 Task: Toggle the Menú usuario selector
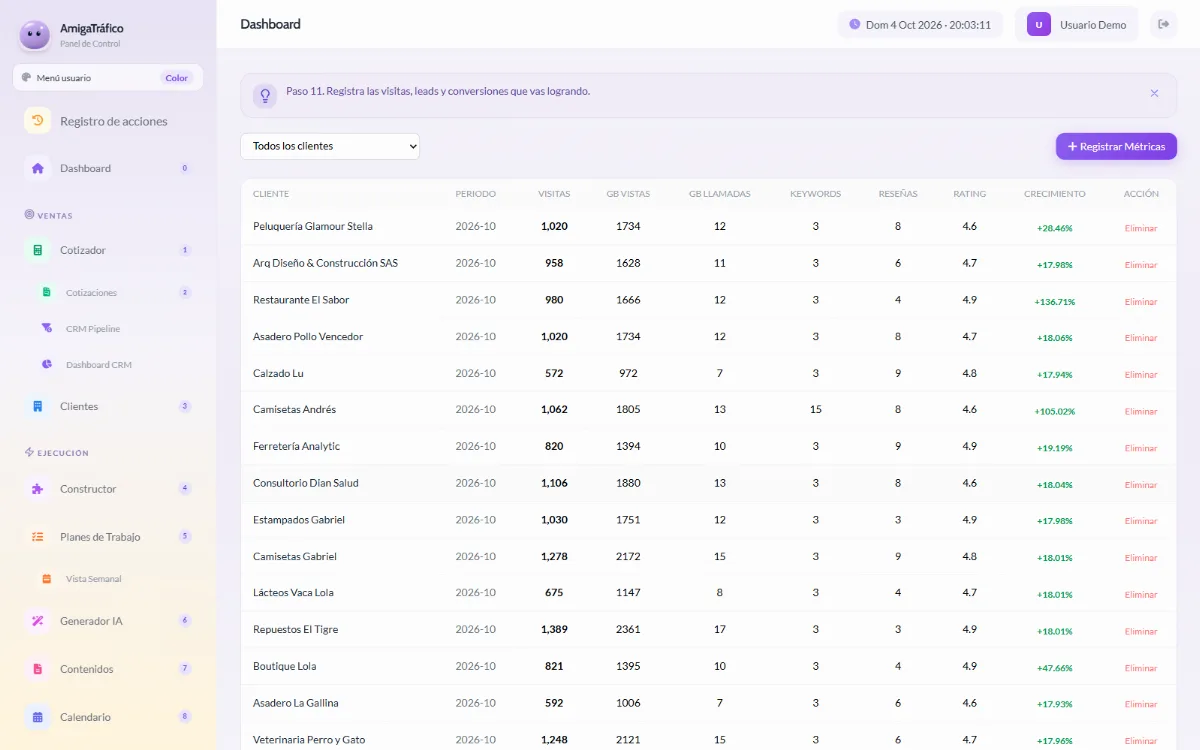click(108, 78)
